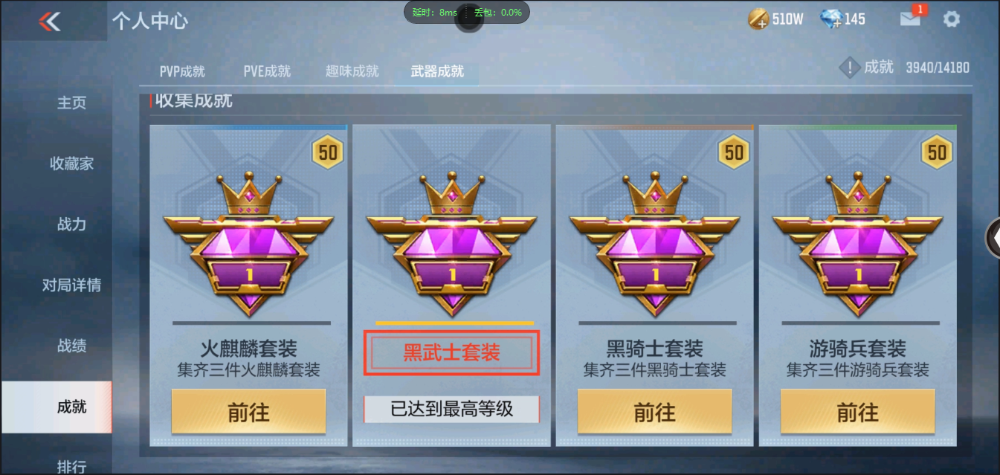Tap the 火麒麟套装 crown medal badge
The width and height of the screenshot is (1000, 475).
tap(248, 244)
